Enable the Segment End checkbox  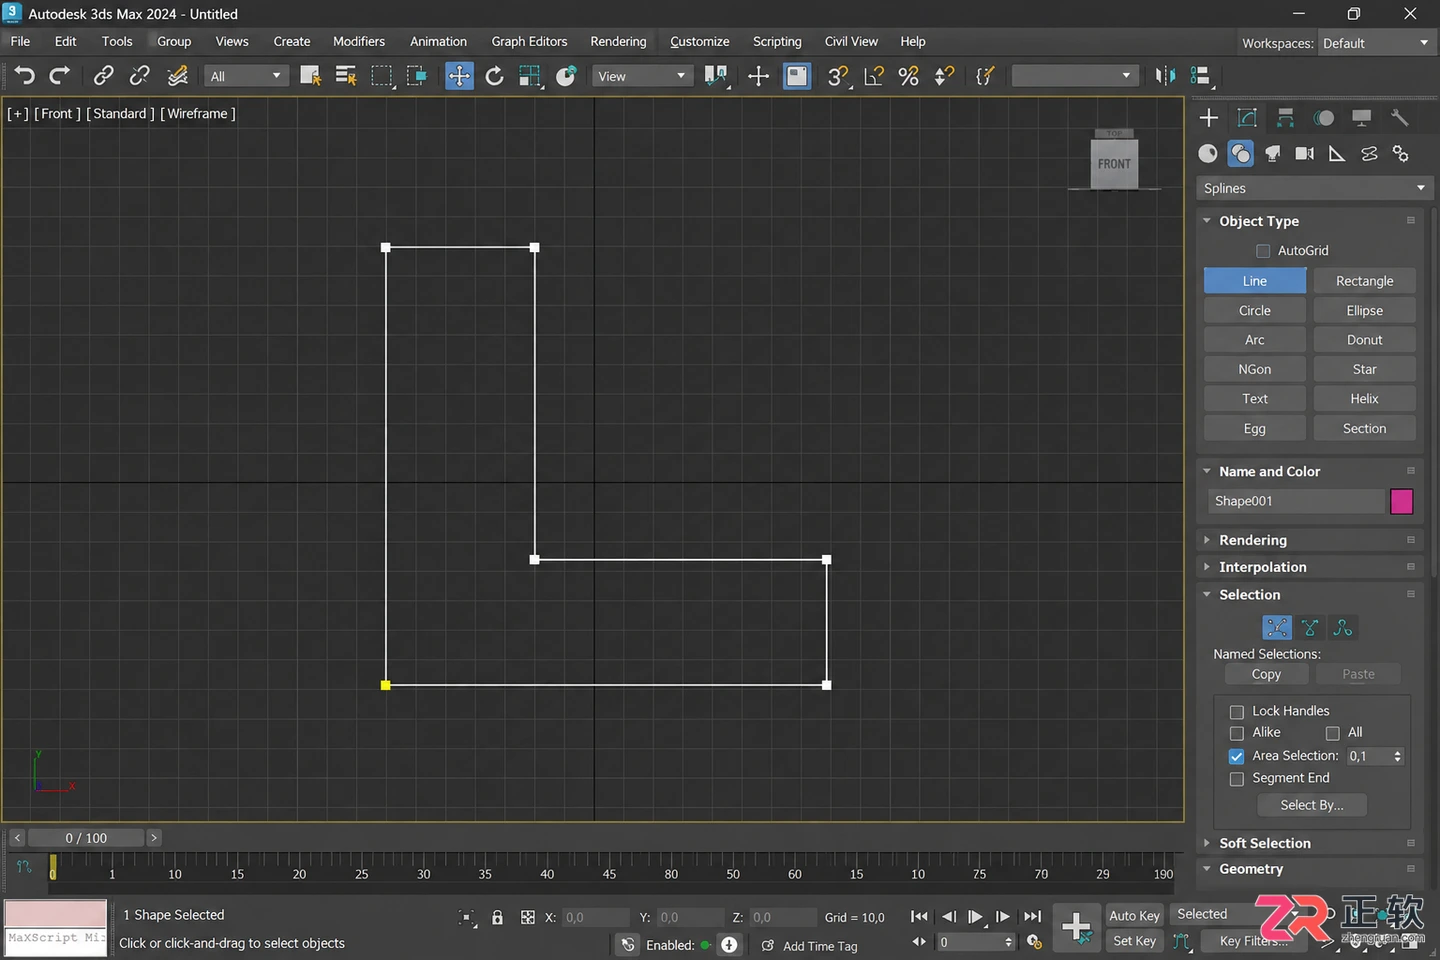pyautogui.click(x=1237, y=779)
